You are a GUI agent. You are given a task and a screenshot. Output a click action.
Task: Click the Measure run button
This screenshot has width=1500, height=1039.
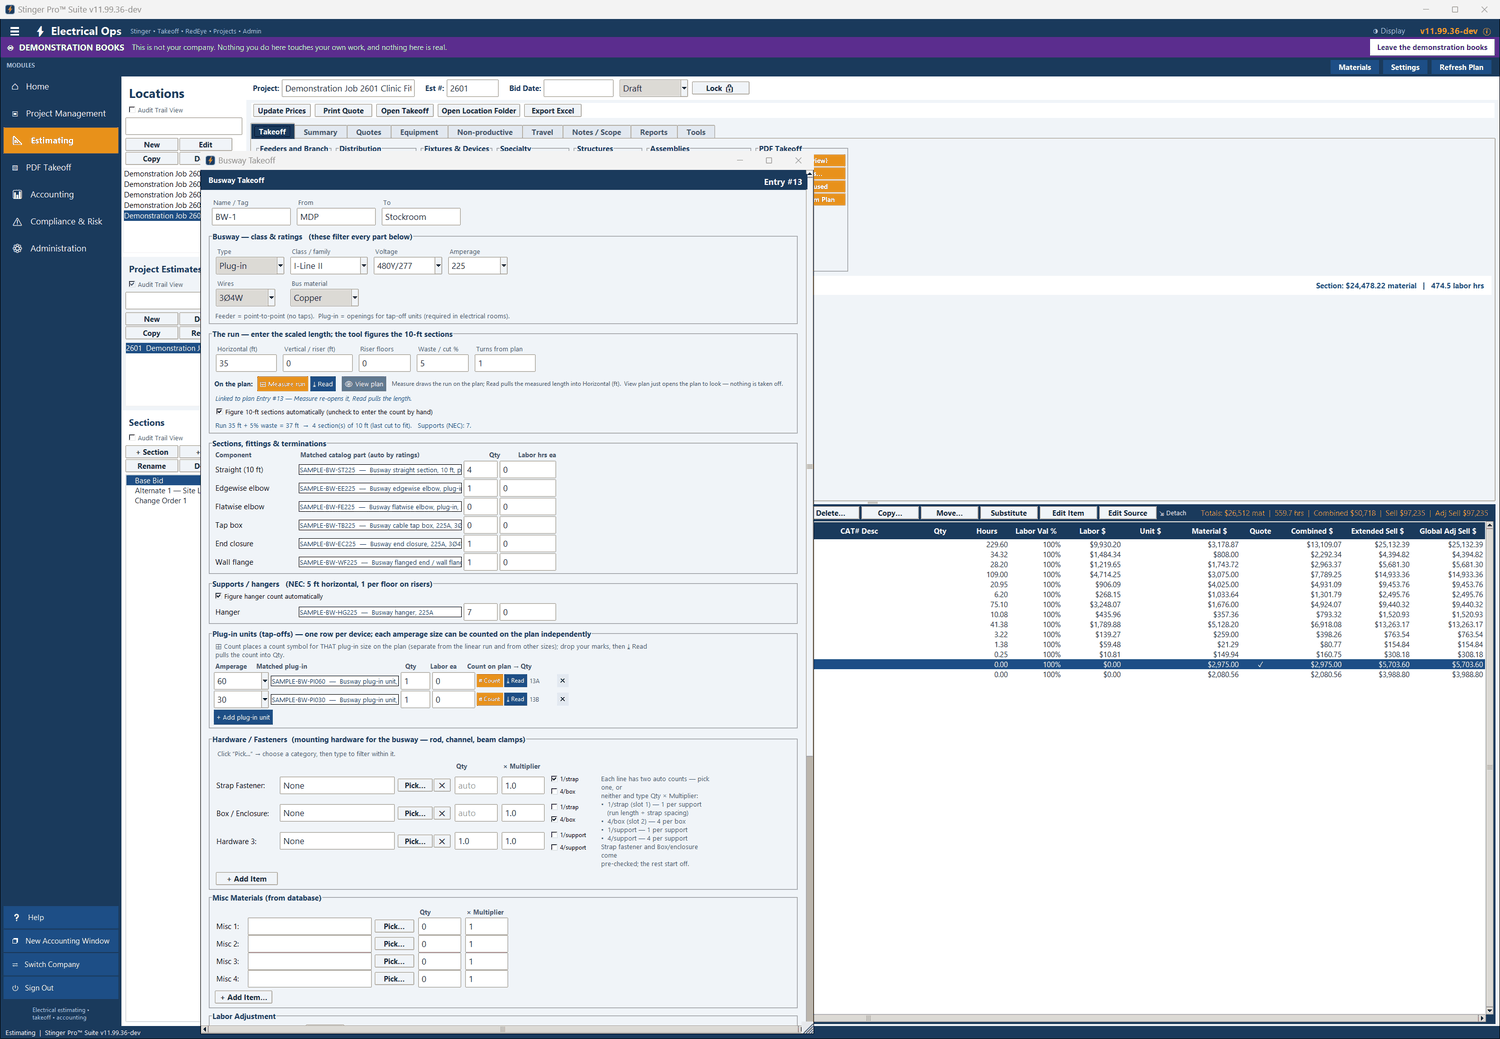(x=282, y=384)
